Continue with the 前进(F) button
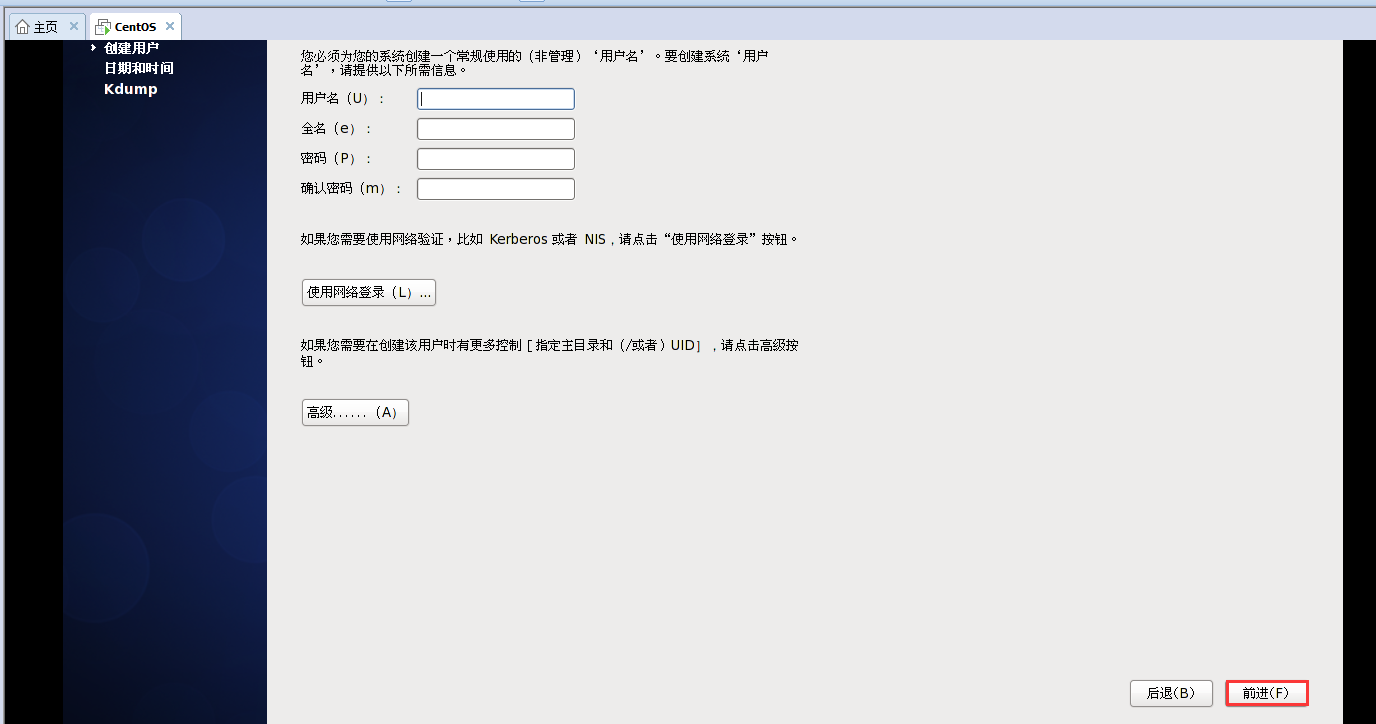1376x724 pixels. coord(1267,693)
